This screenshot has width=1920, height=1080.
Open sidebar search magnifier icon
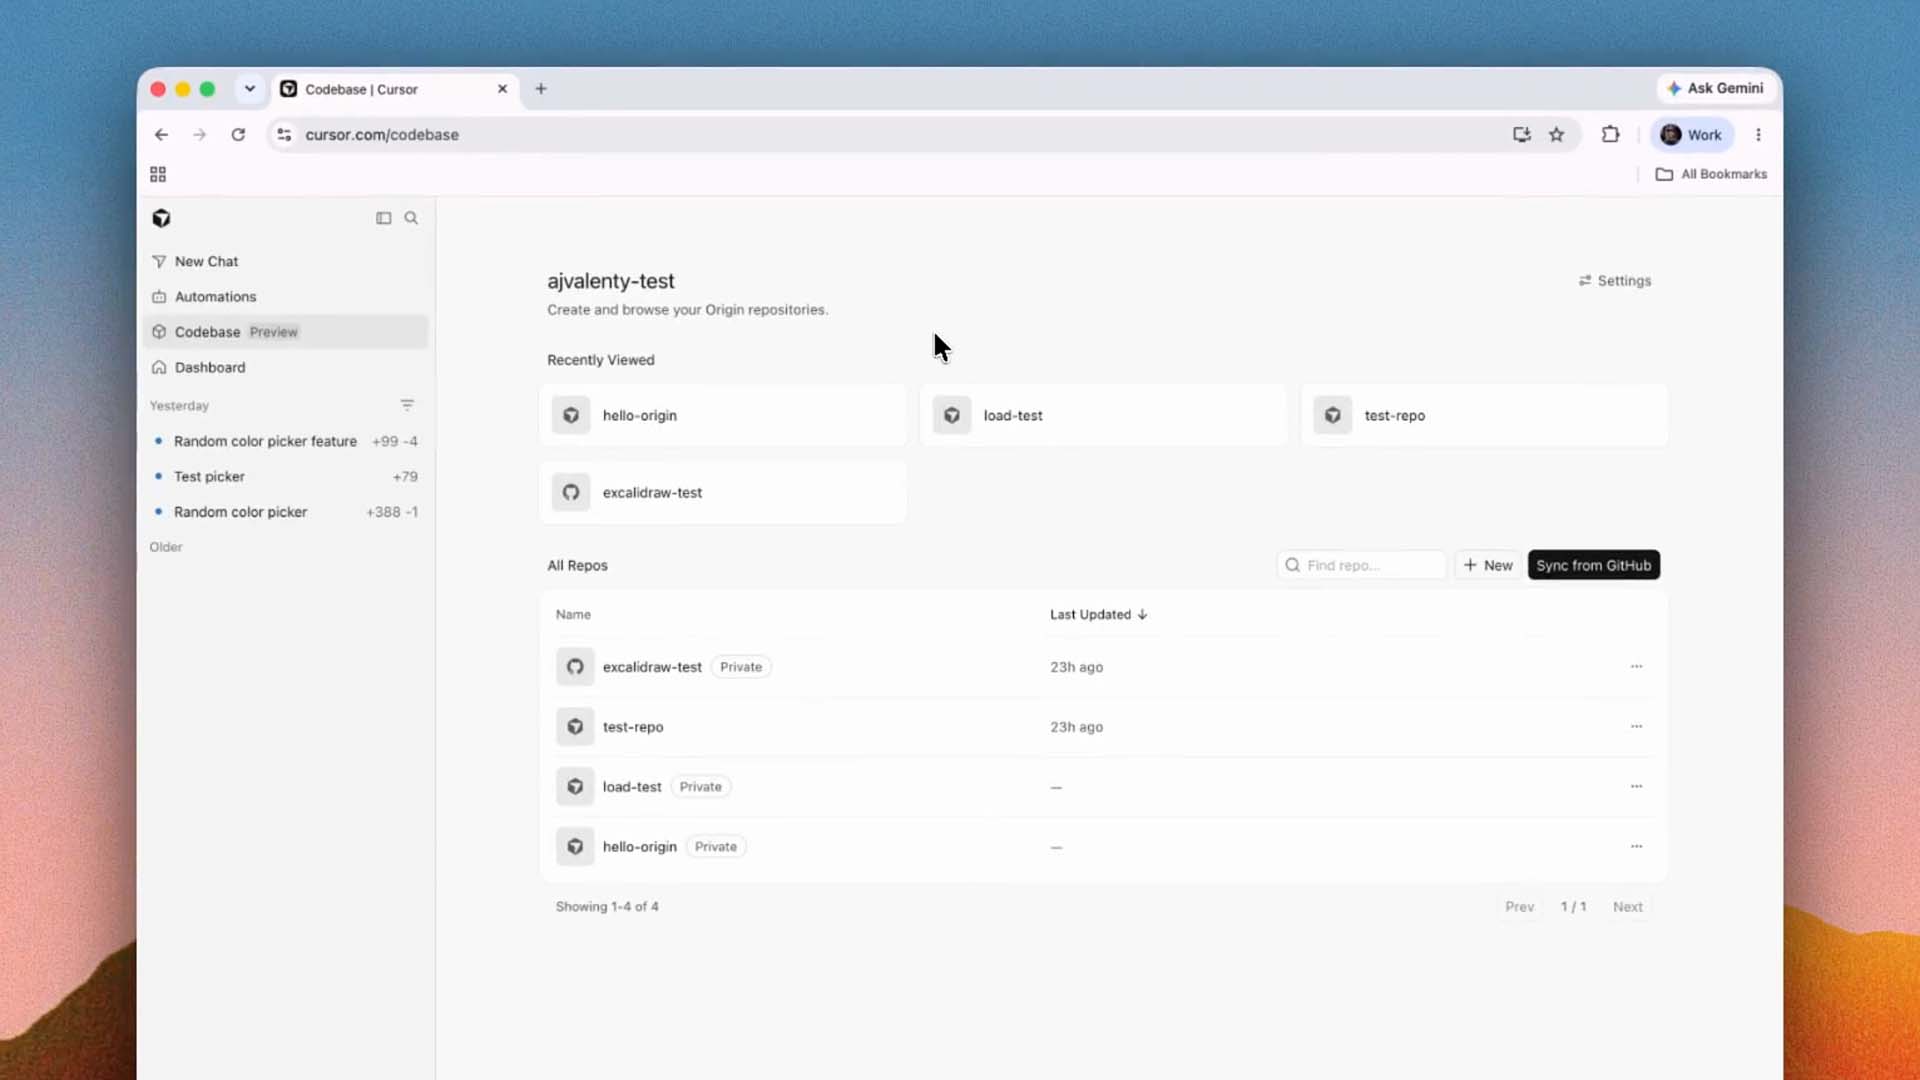(411, 218)
